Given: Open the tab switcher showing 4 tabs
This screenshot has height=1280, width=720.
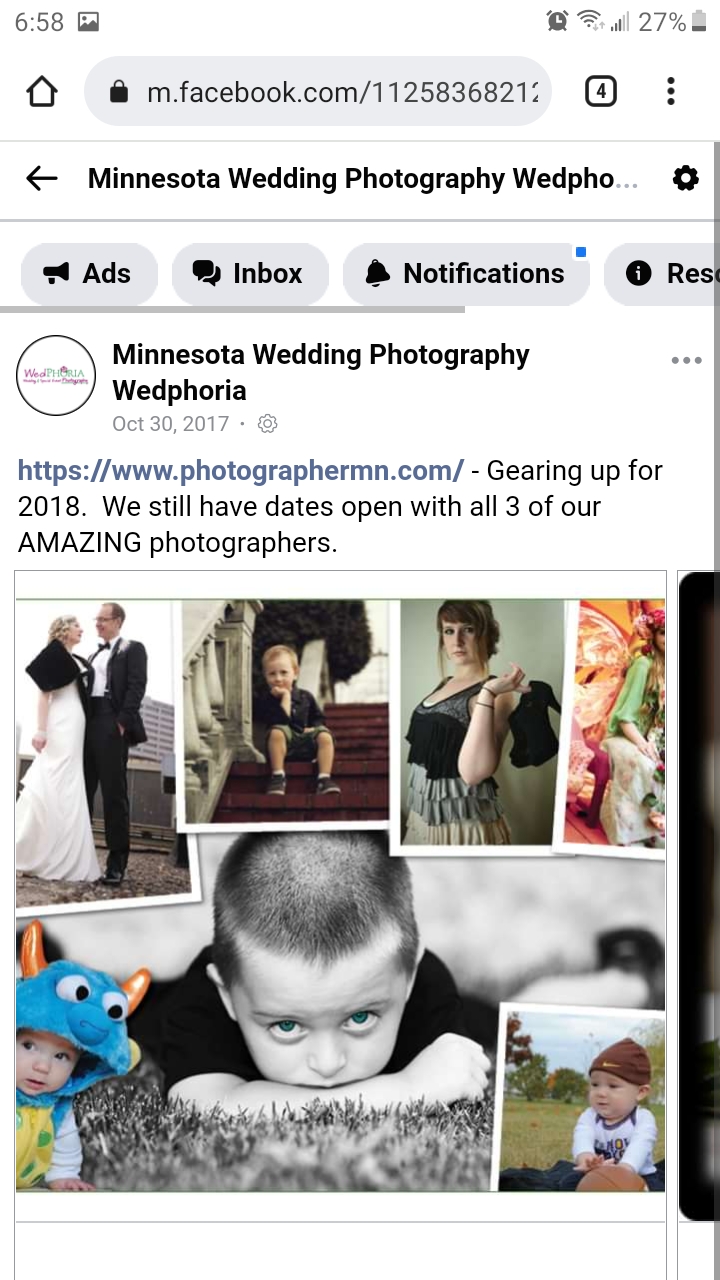Looking at the screenshot, I should pyautogui.click(x=600, y=92).
